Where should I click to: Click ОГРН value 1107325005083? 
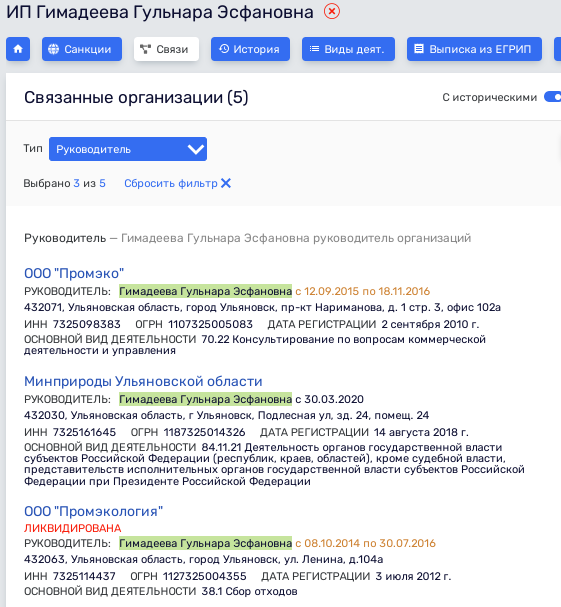pos(210,324)
